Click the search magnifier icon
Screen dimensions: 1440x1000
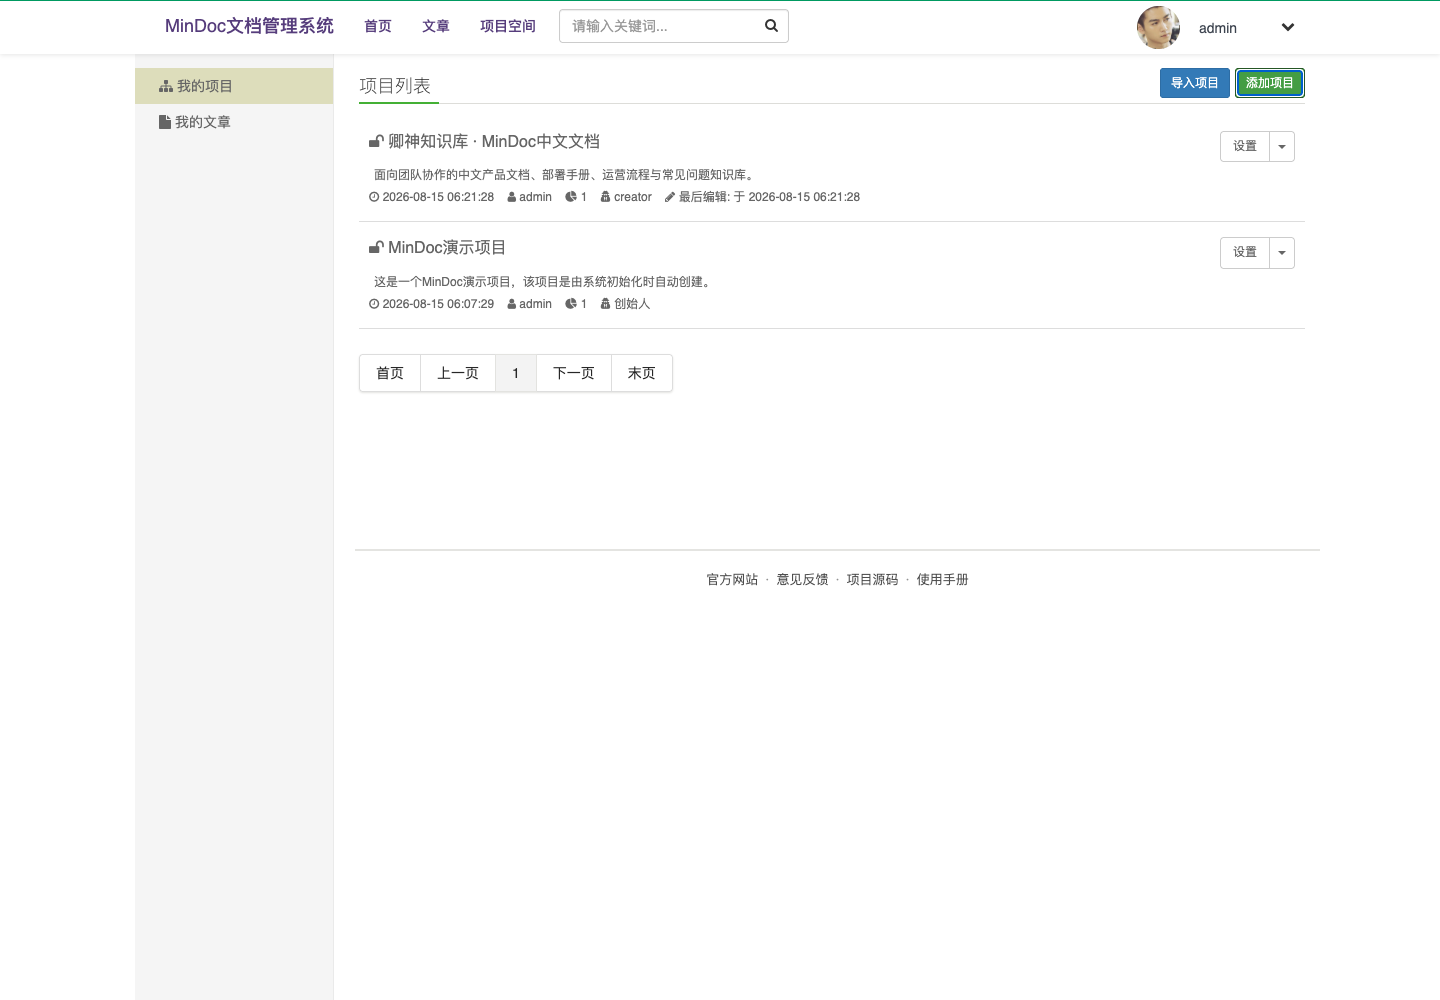coord(771,26)
